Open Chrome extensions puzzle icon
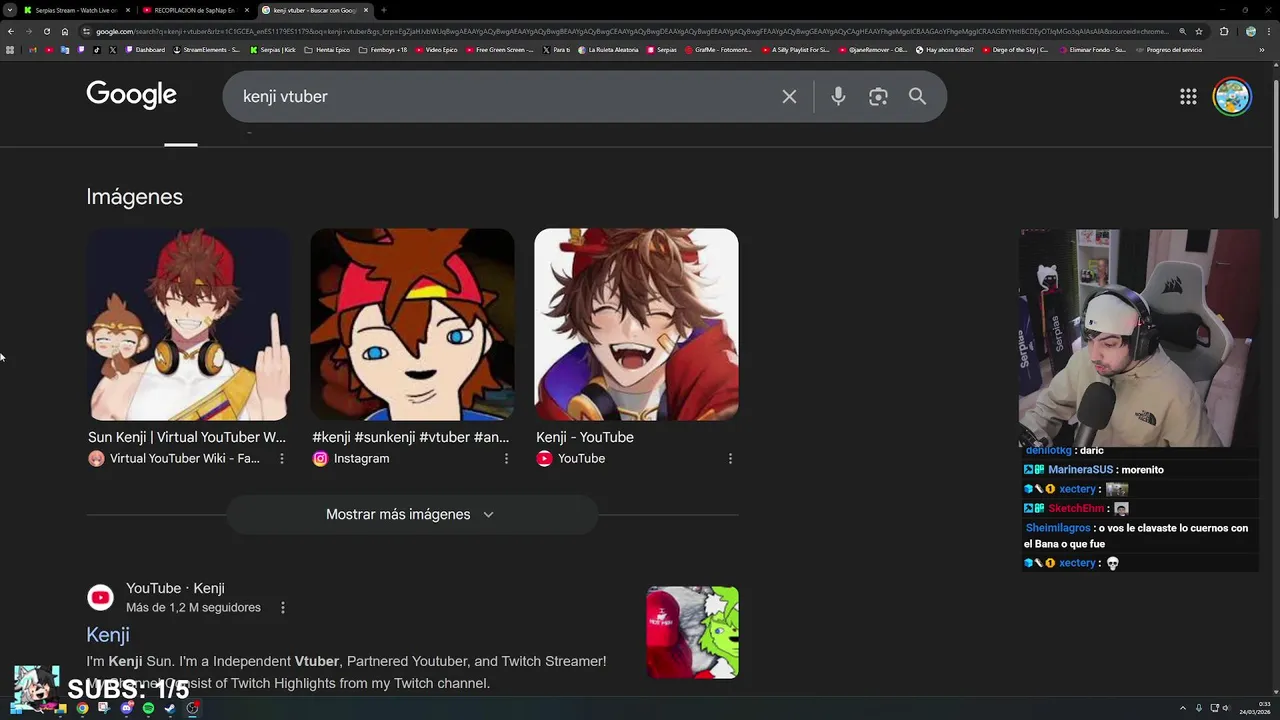This screenshot has width=1280, height=720. click(x=1224, y=31)
